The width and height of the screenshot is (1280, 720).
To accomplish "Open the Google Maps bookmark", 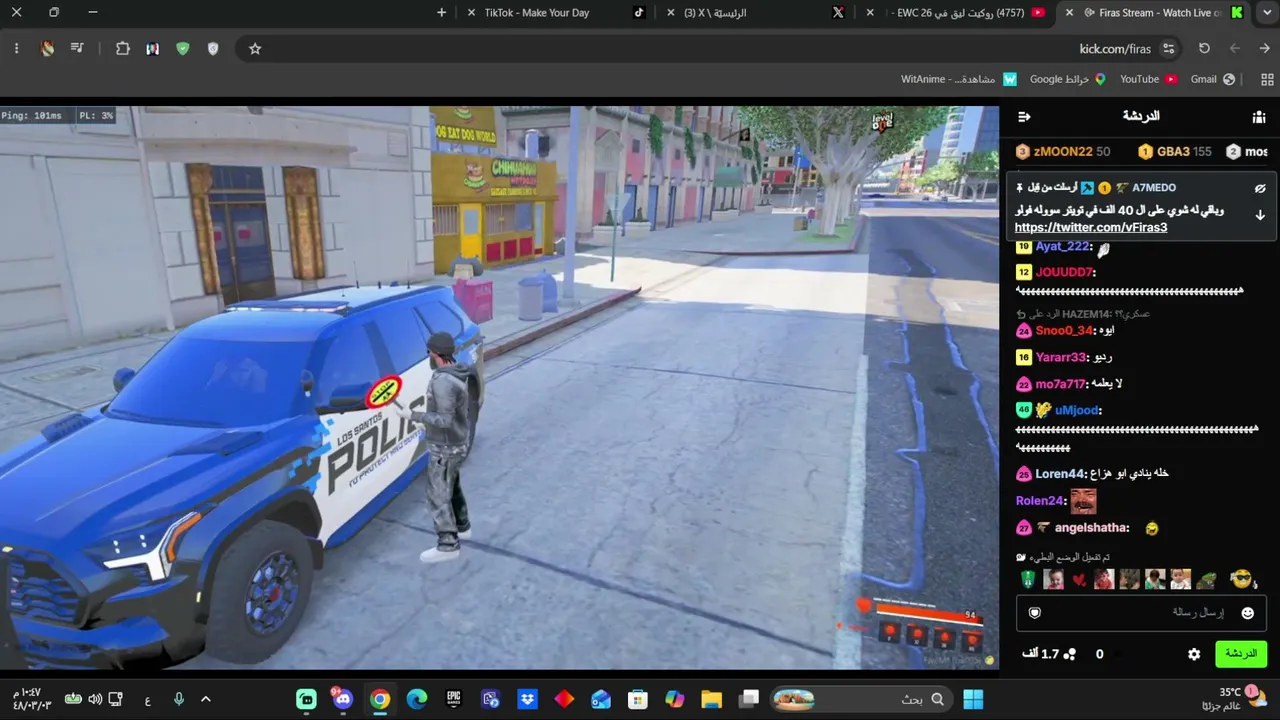I will coord(1068,79).
